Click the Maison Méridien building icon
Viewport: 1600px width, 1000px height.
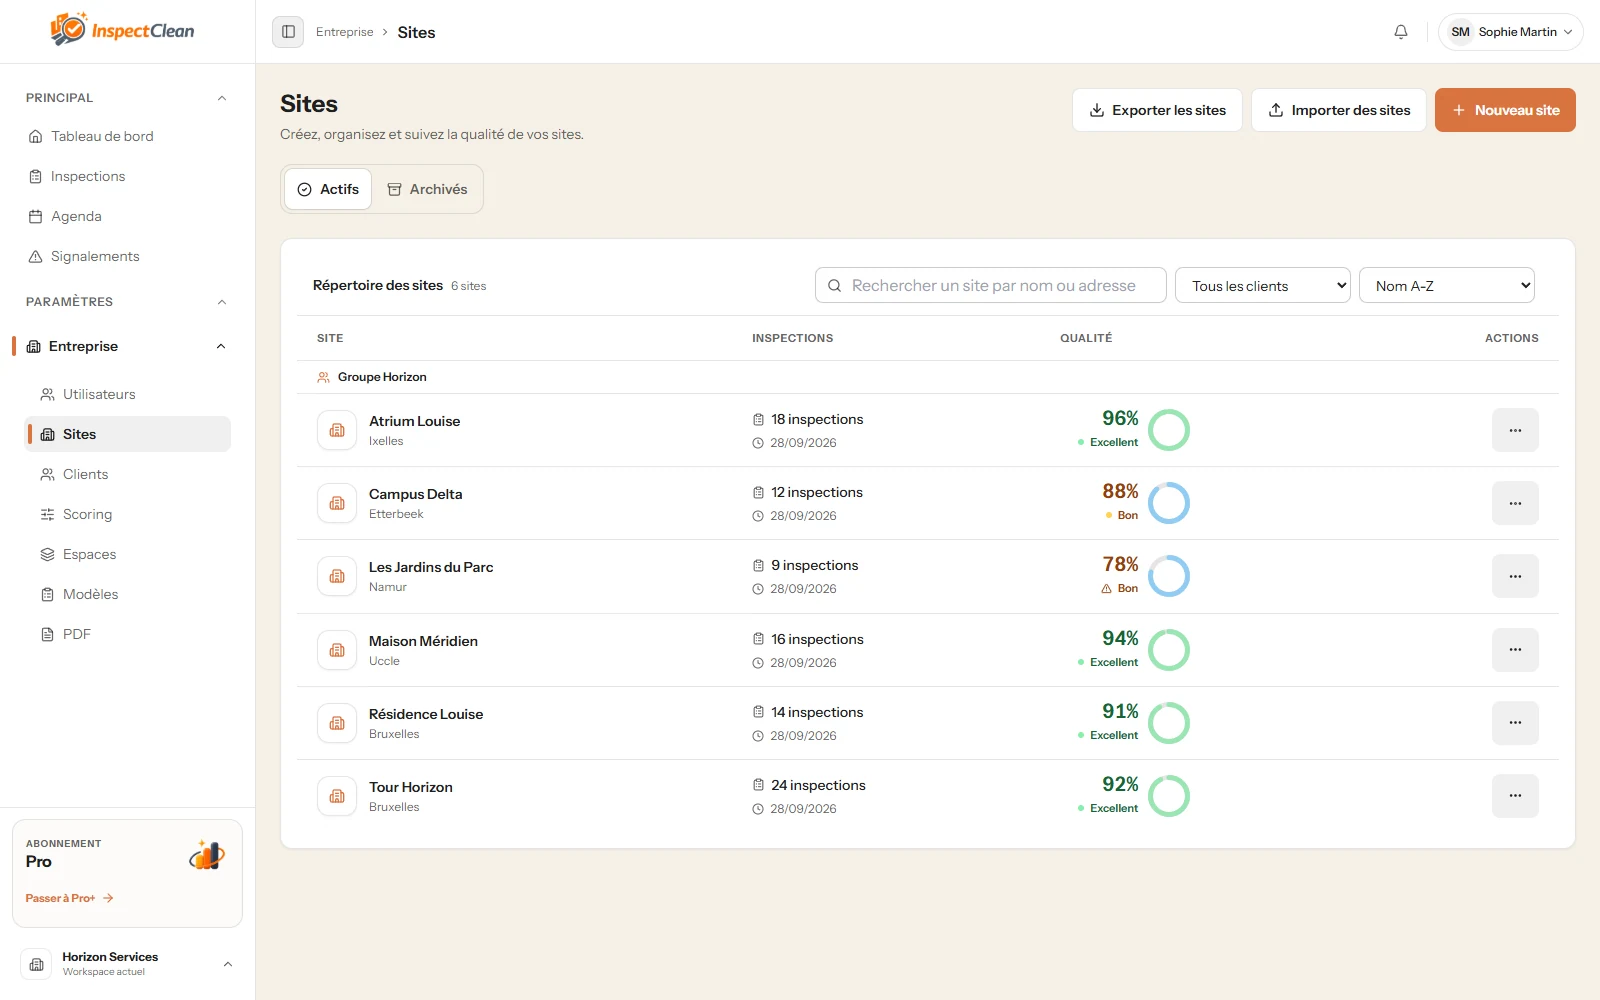pyautogui.click(x=337, y=650)
